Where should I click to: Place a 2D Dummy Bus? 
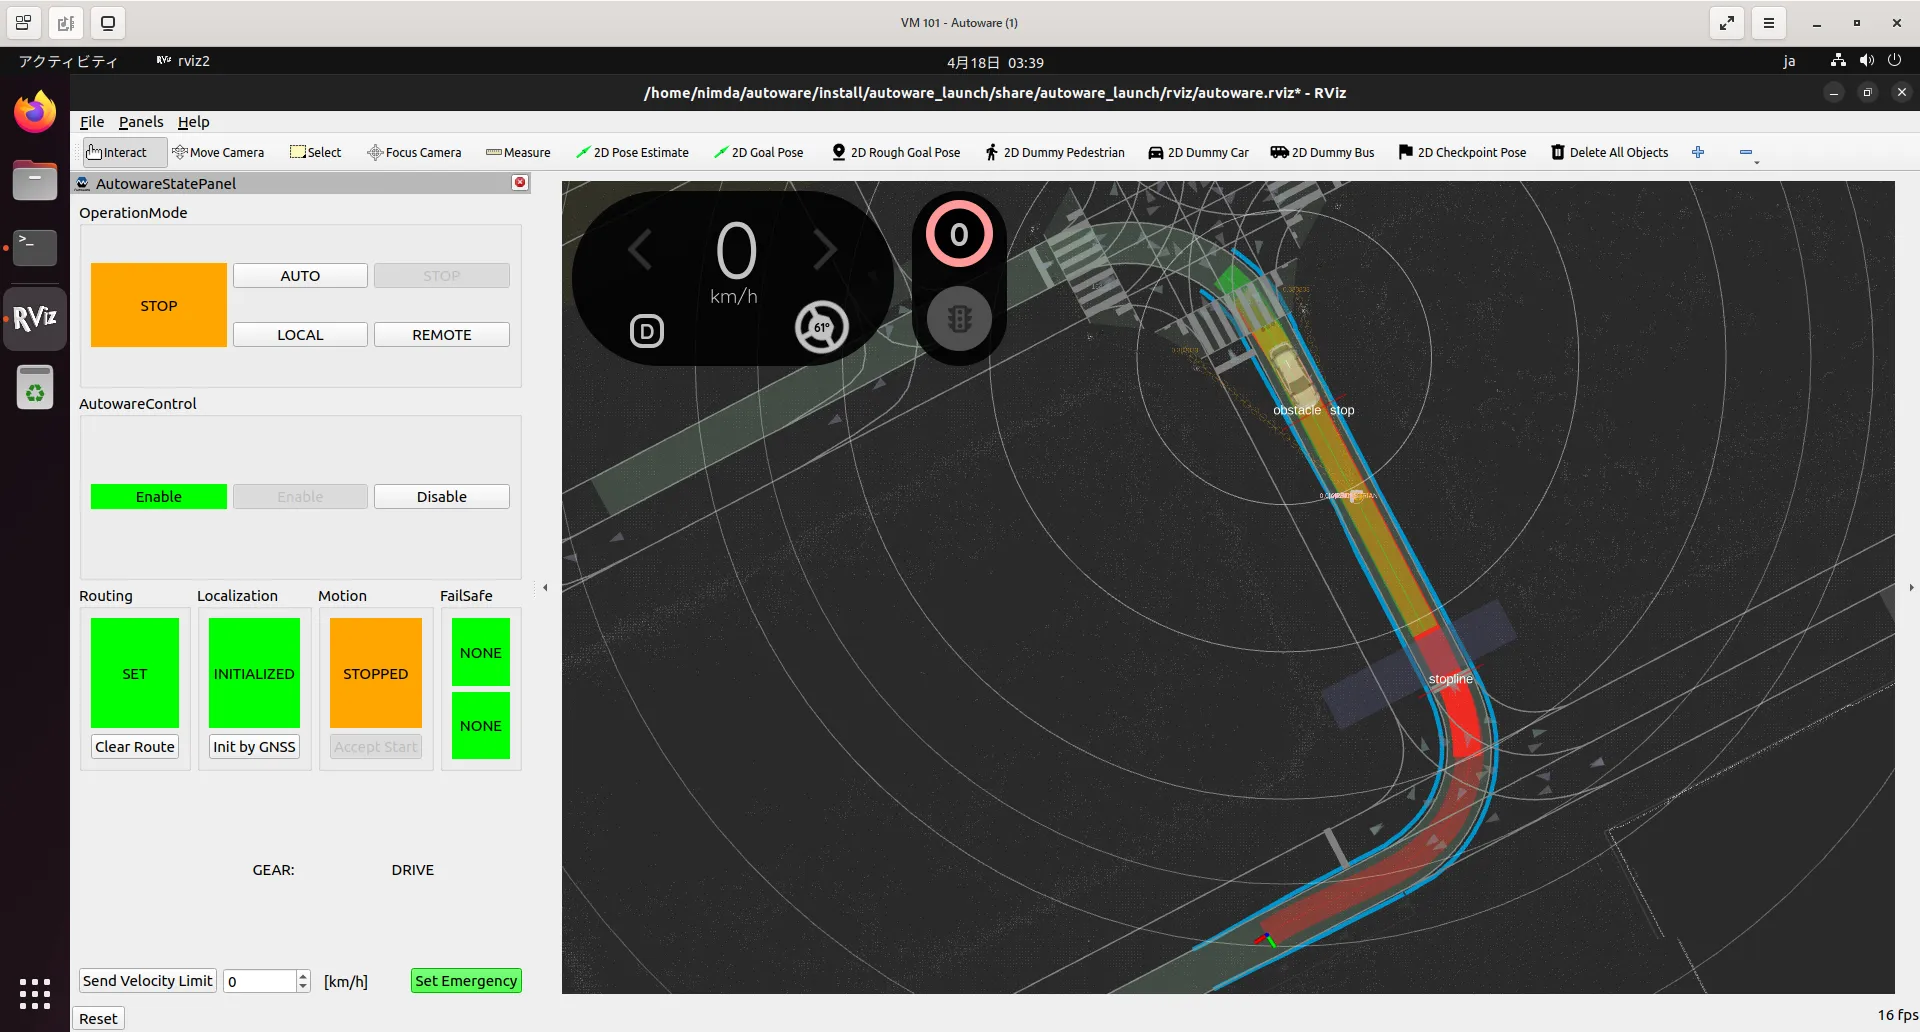1322,152
